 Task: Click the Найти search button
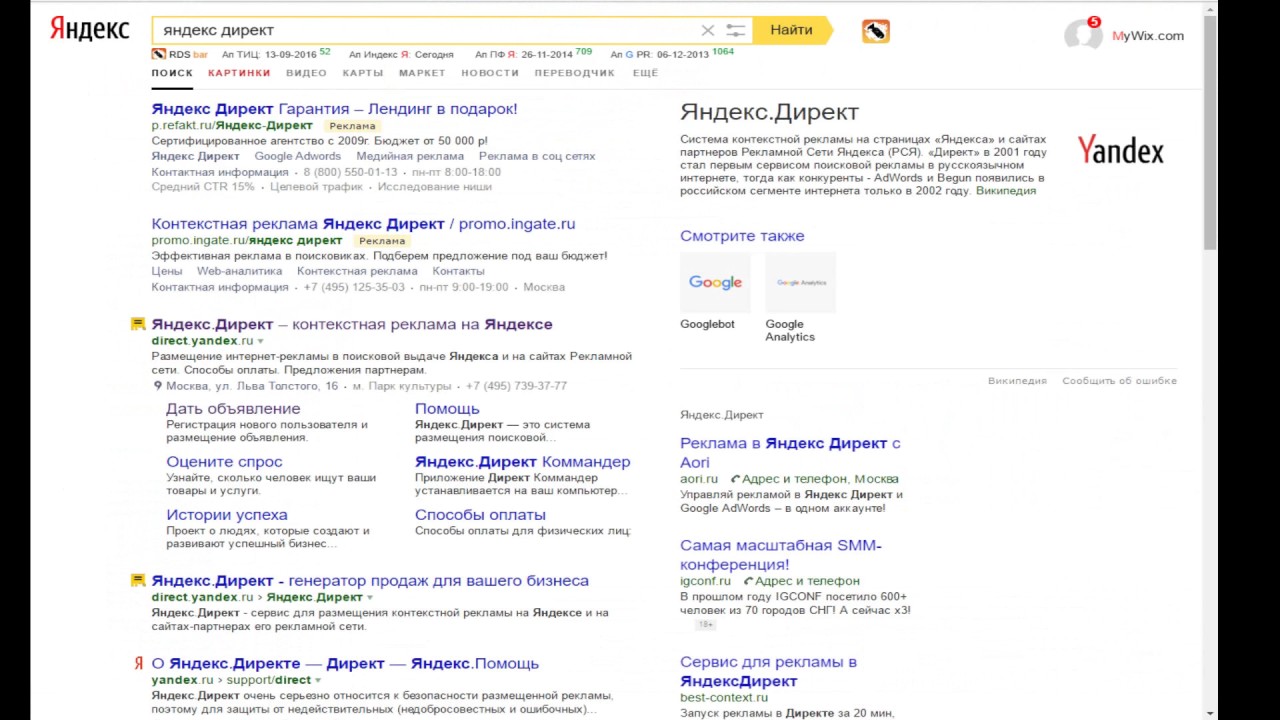click(792, 30)
